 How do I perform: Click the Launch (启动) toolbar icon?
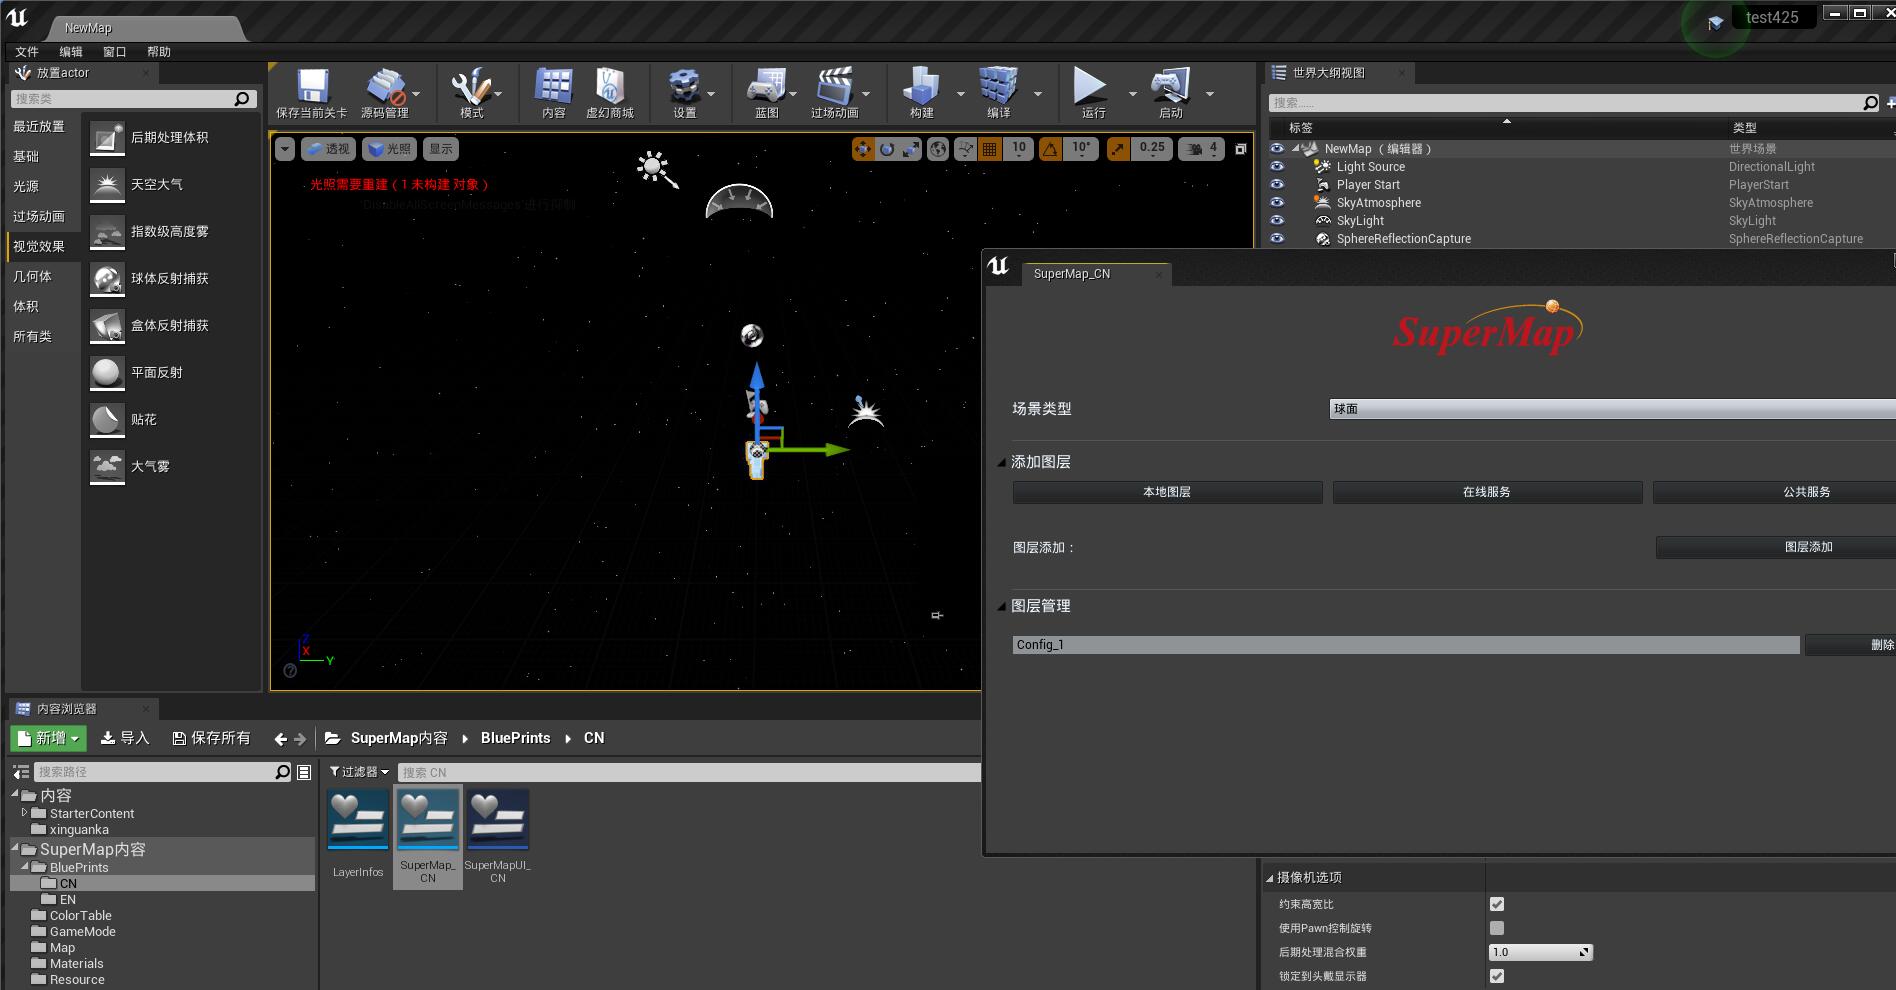point(1170,87)
